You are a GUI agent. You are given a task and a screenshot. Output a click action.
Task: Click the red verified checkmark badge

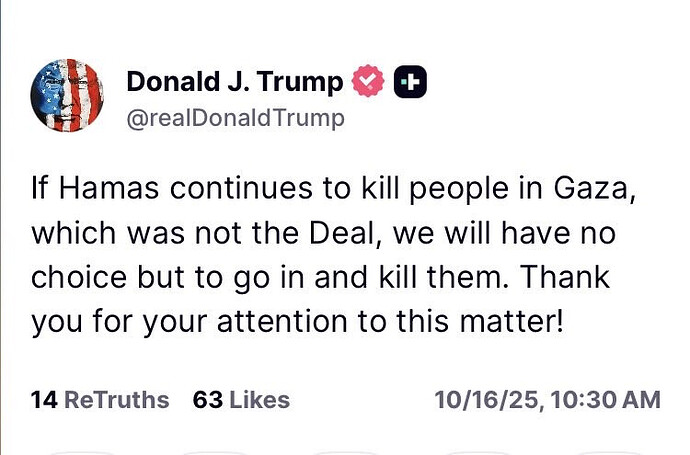[x=371, y=82]
